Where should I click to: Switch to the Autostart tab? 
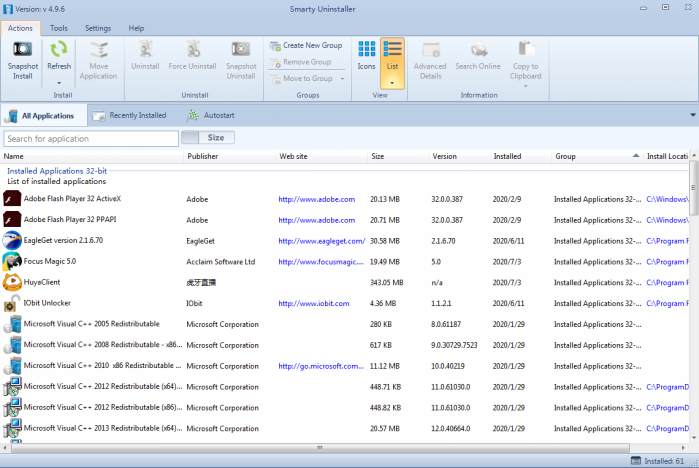coord(210,115)
